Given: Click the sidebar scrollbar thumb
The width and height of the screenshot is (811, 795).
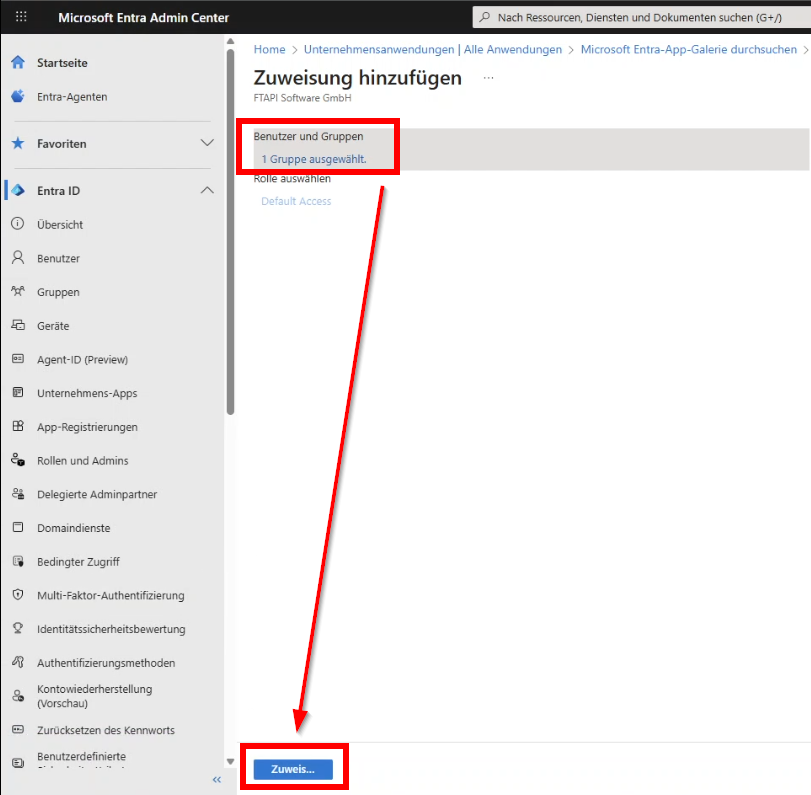Looking at the screenshot, I should pyautogui.click(x=231, y=232).
